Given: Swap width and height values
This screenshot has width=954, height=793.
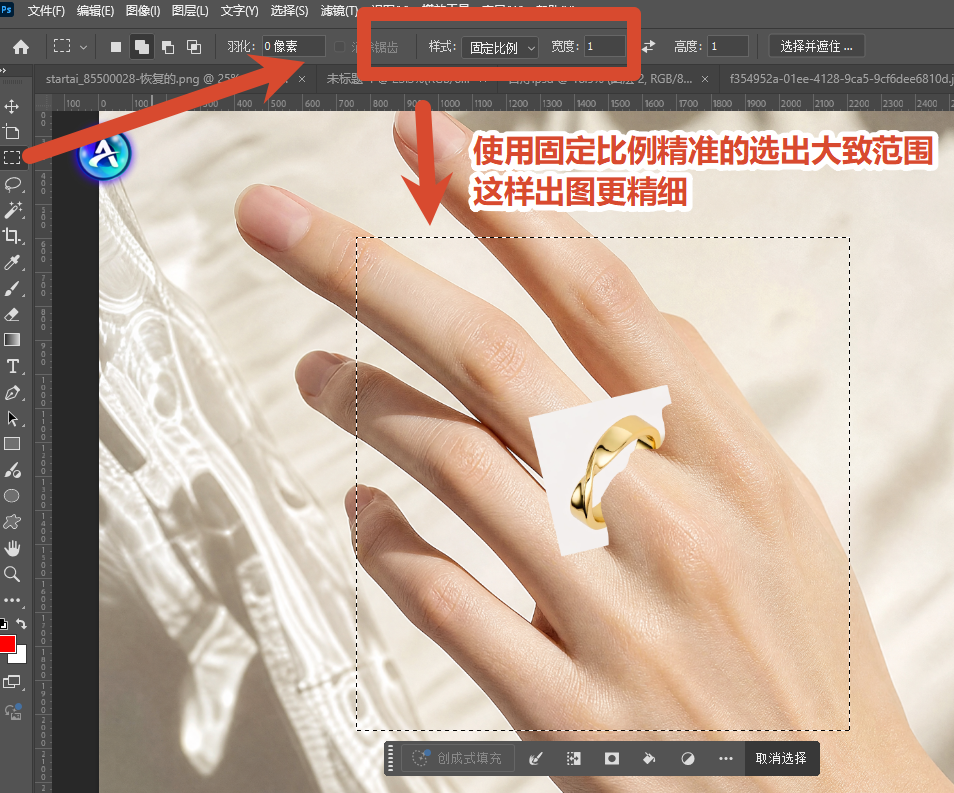Looking at the screenshot, I should click(649, 46).
